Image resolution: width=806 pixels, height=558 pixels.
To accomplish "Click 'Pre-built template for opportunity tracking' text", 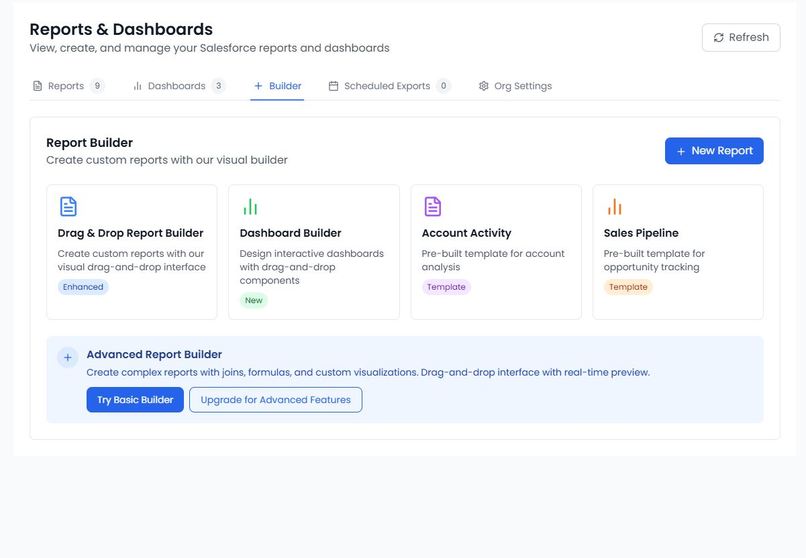I will pyautogui.click(x=654, y=261).
